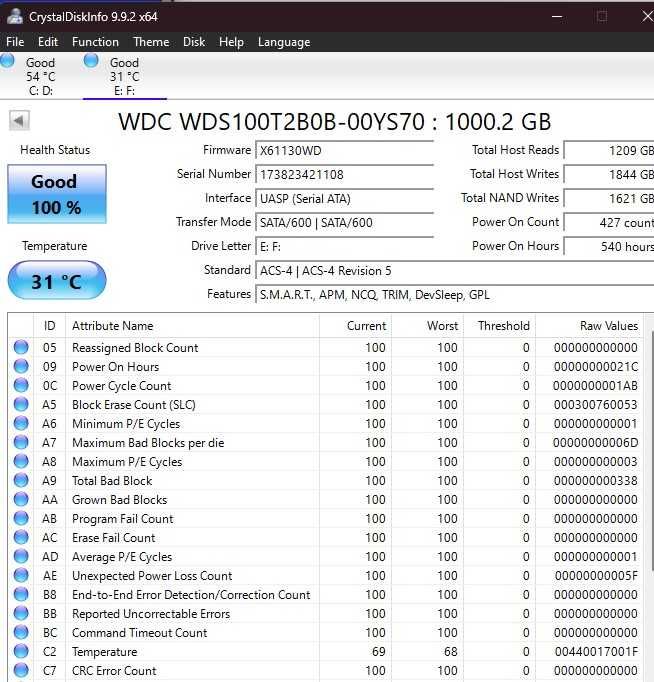Viewport: 654px width, 682px height.
Task: Click the Power On Hours value 540 hours
Action: [x=609, y=247]
